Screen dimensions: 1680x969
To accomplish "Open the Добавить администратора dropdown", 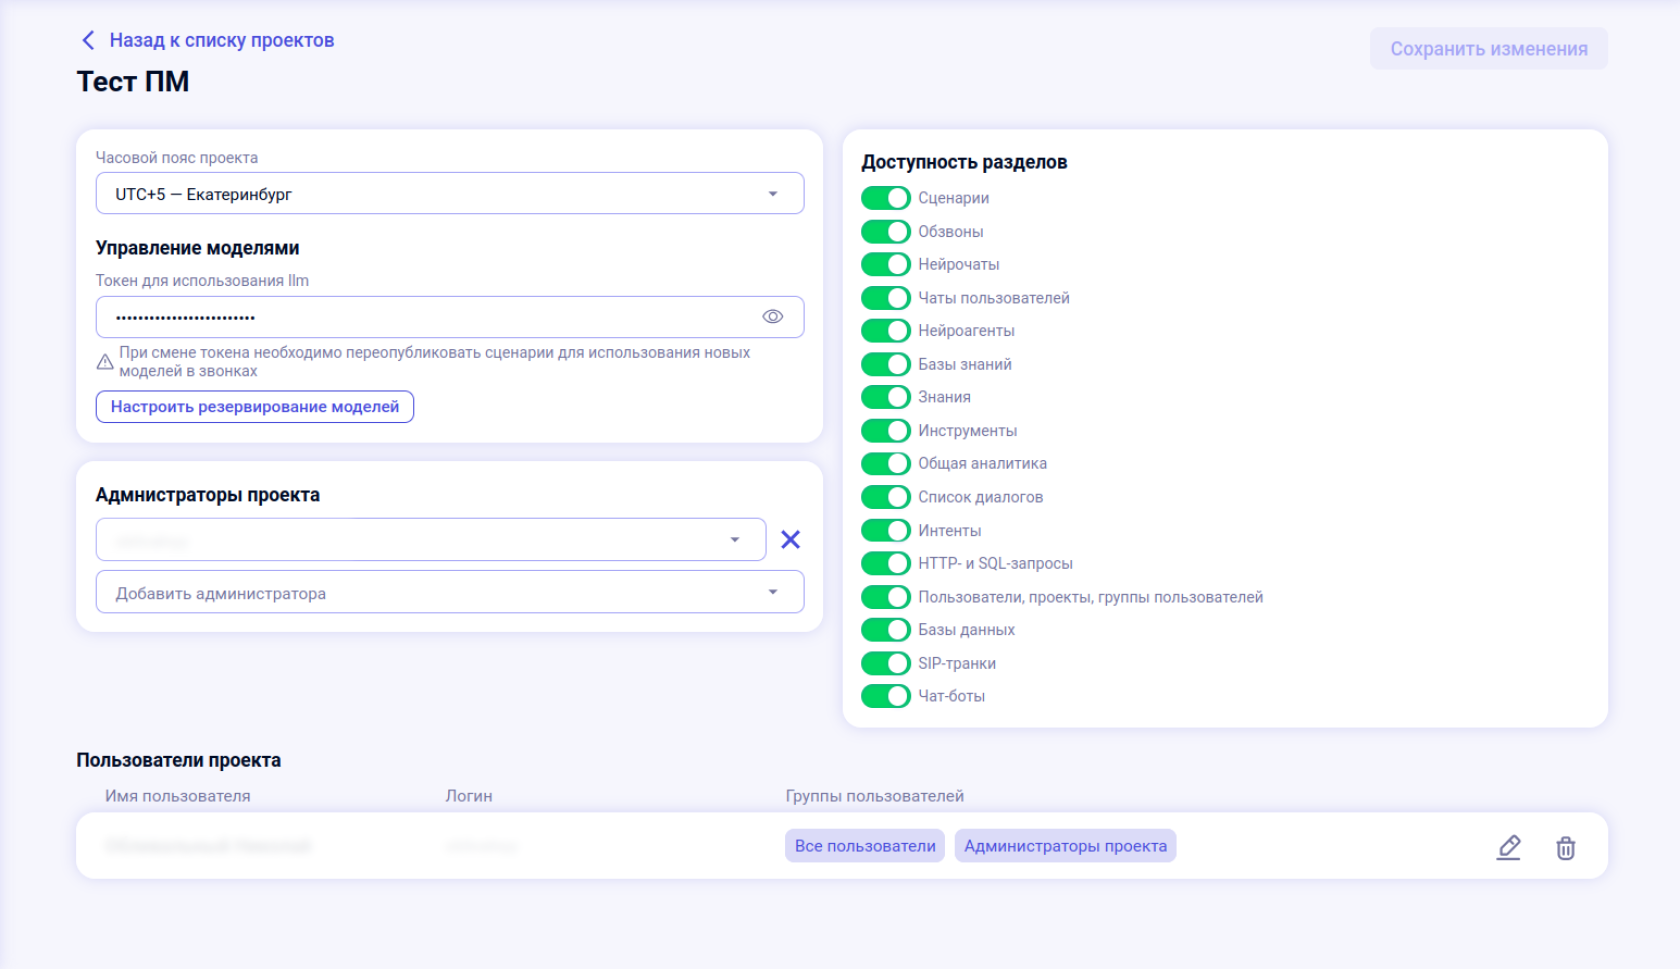I will point(450,592).
